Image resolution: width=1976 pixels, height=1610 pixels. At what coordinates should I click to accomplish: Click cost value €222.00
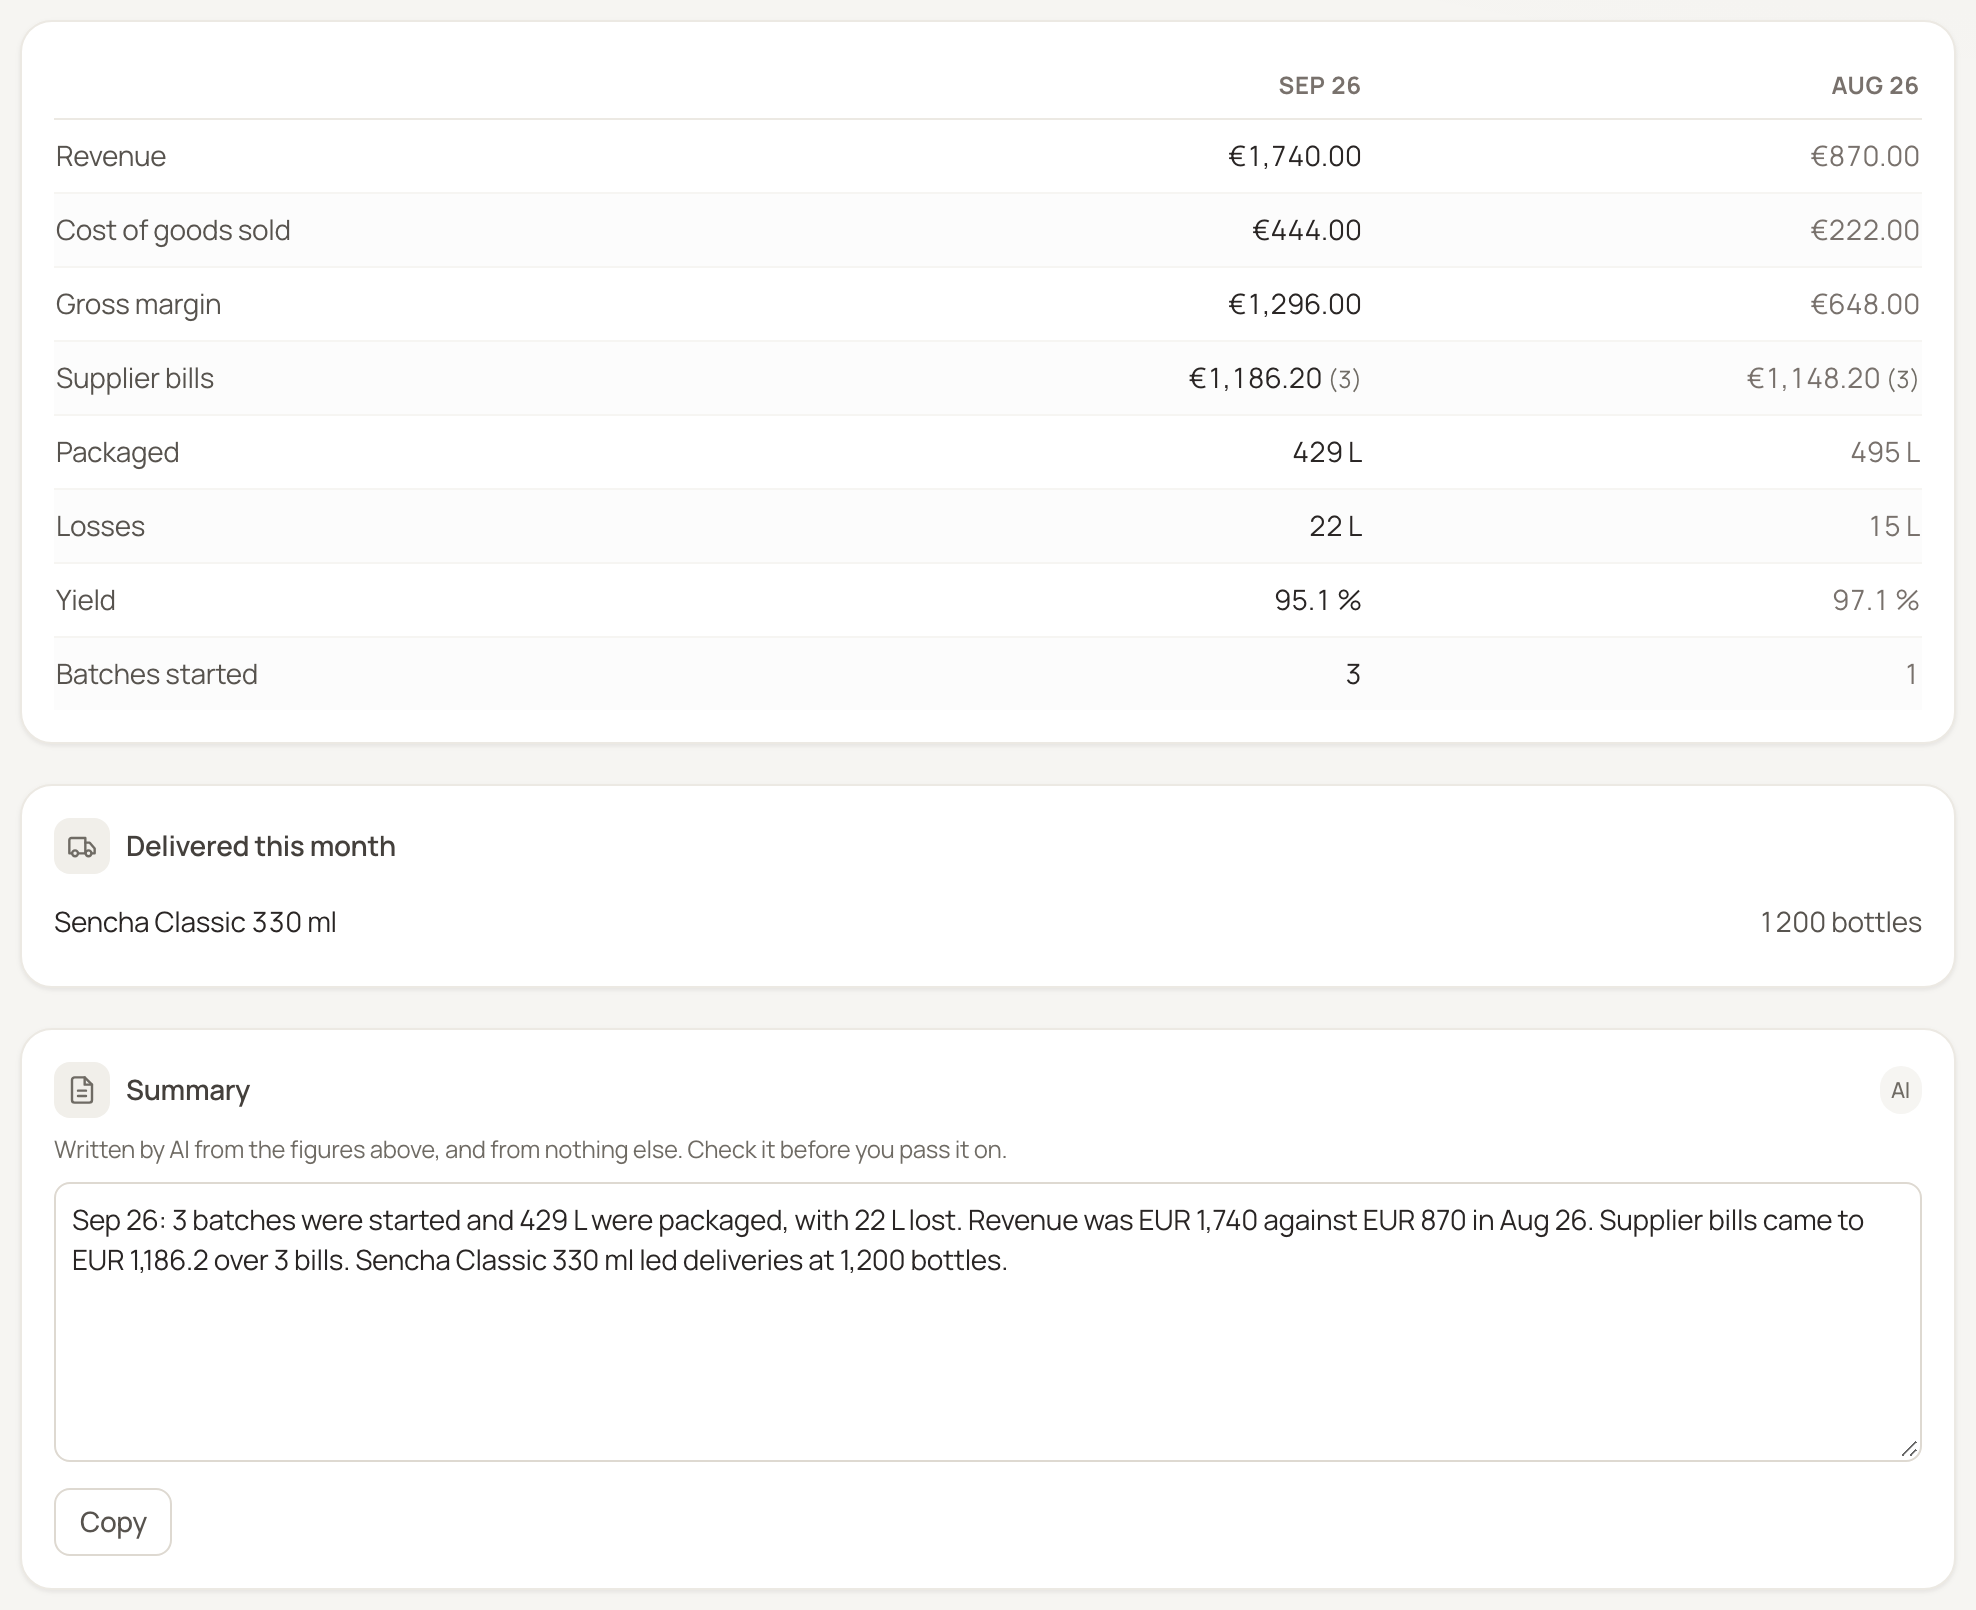tap(1864, 230)
